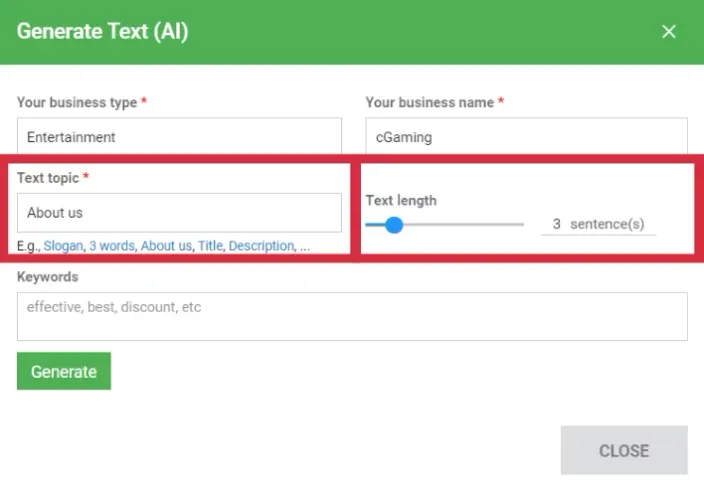Viewport: 704px width, 490px height.
Task: Click the sentence(s) unit text
Action: pyautogui.click(x=607, y=224)
